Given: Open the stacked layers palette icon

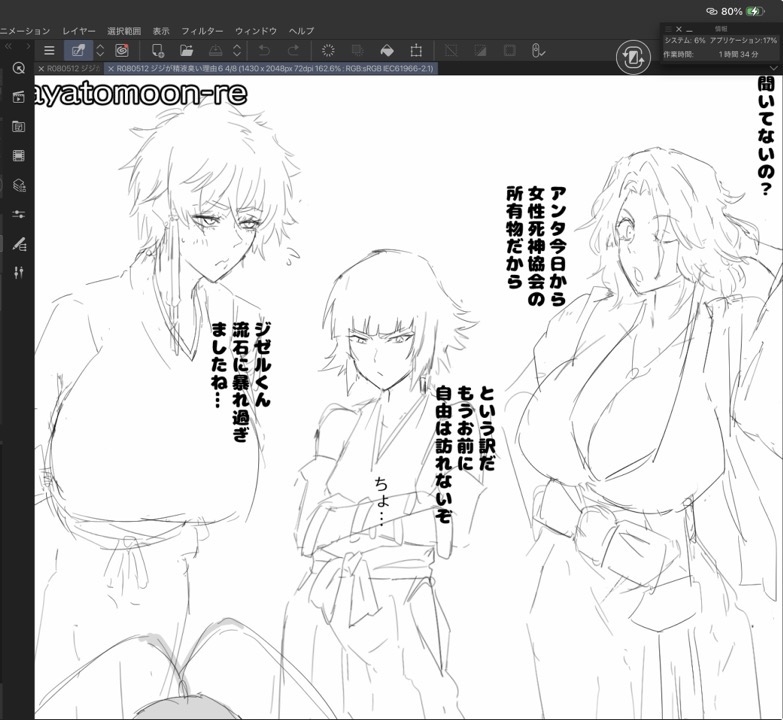Looking at the screenshot, I should pyautogui.click(x=18, y=185).
